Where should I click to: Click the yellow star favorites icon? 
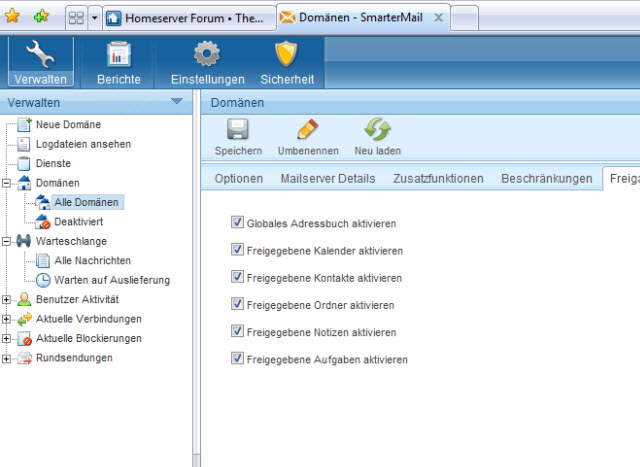click(12, 17)
